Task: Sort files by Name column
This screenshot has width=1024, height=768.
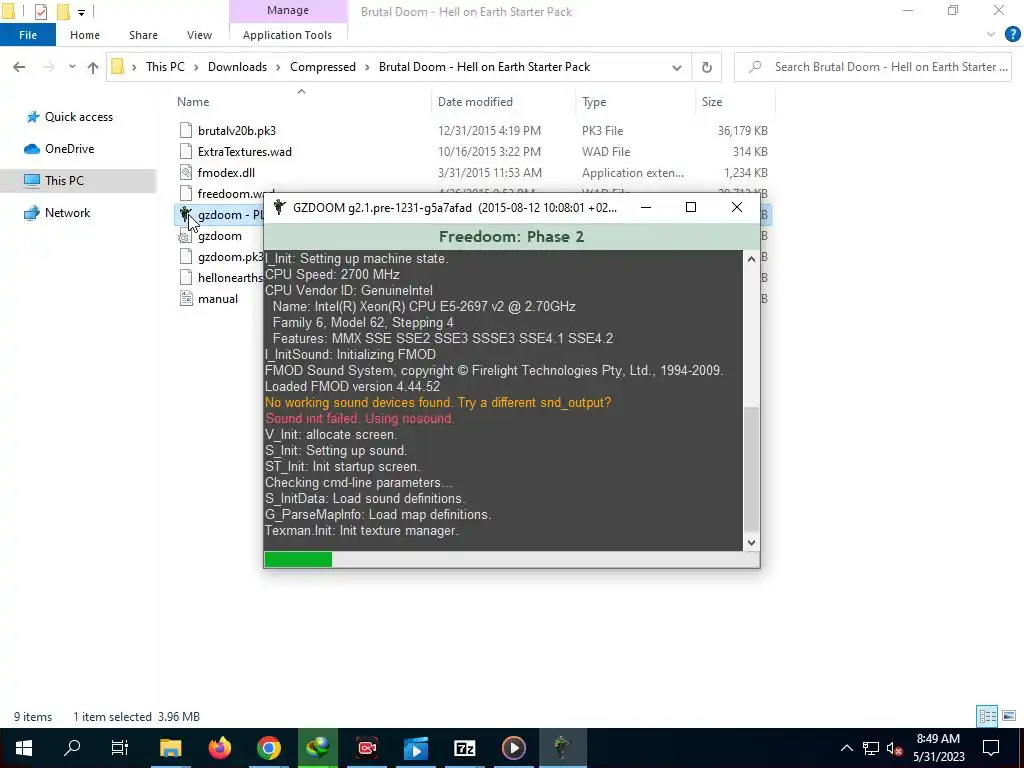Action: 193,102
